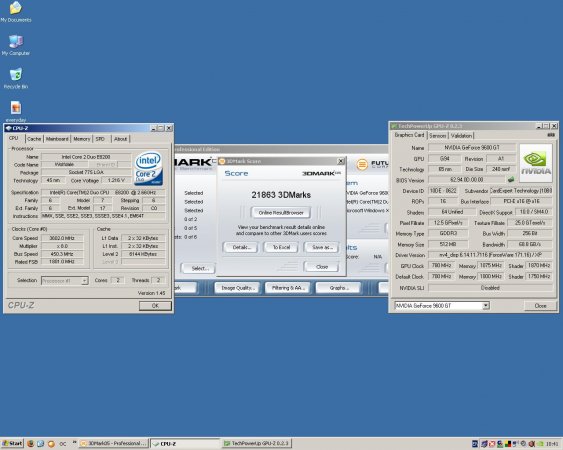Image resolution: width=563 pixels, height=450 pixels.
Task: Open the Memory tab in CPU-Z
Action: [82, 139]
